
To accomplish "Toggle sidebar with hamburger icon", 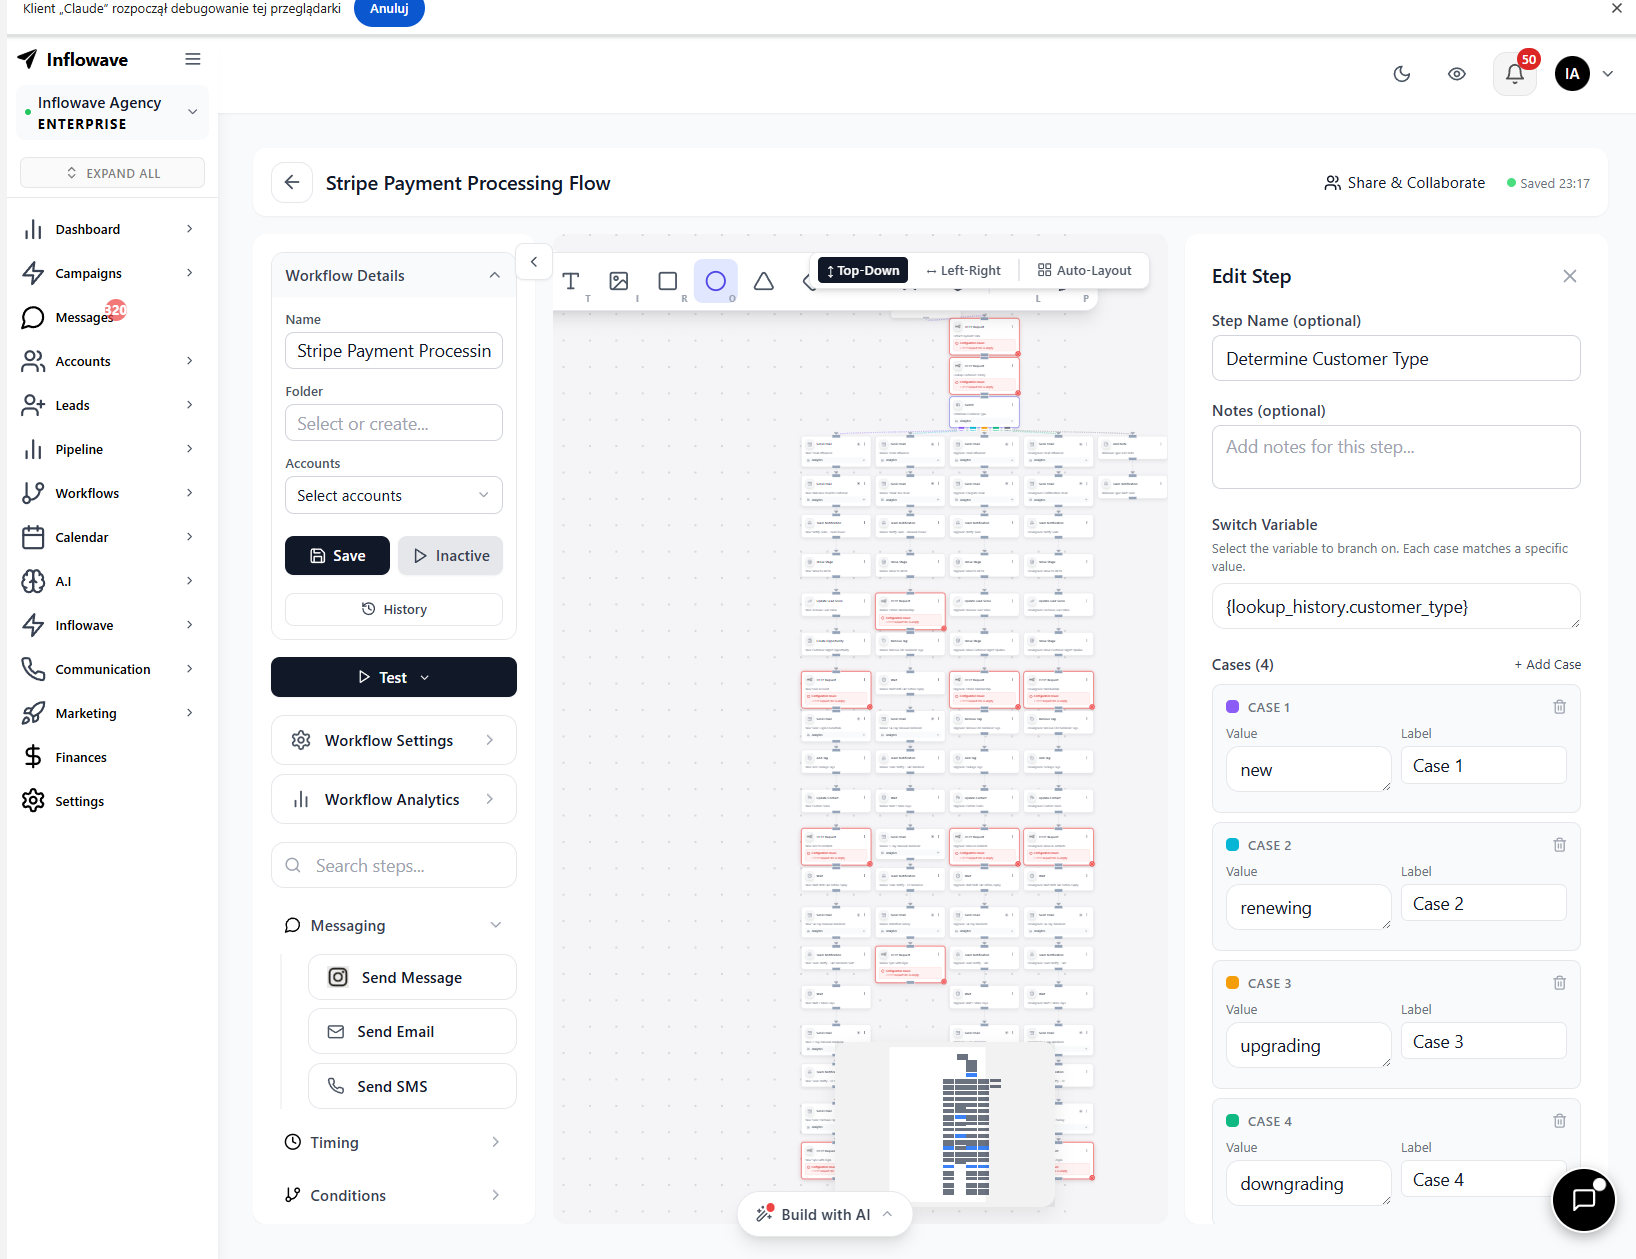I will (x=193, y=59).
